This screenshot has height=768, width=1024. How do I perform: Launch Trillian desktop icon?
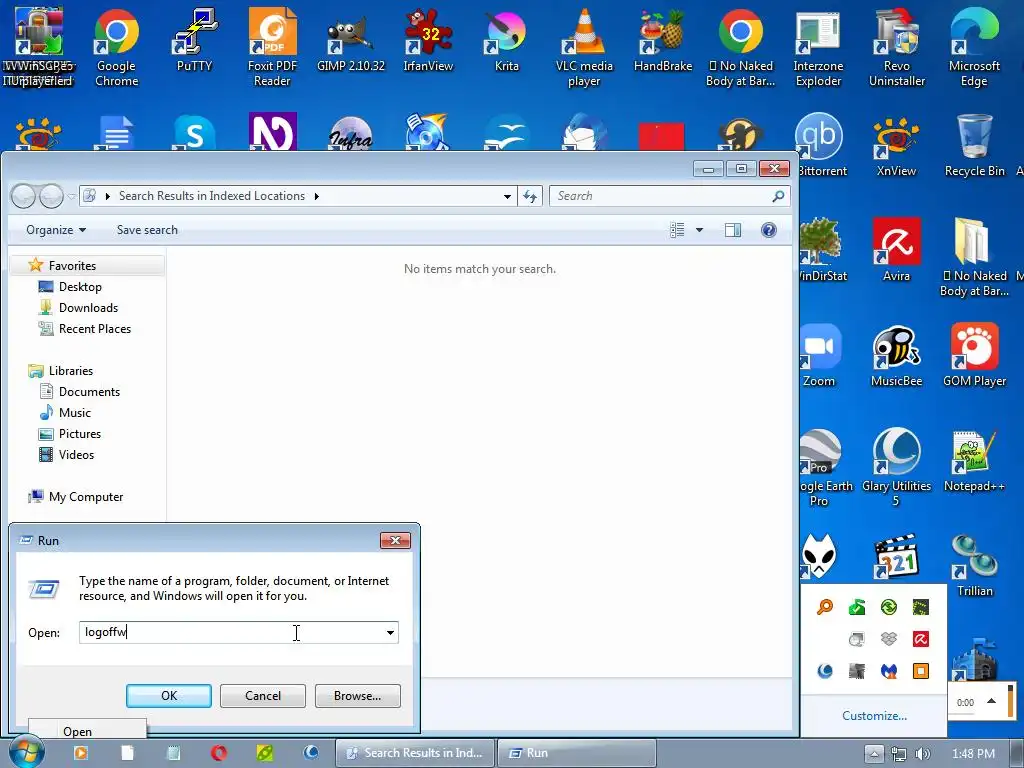pos(974,566)
